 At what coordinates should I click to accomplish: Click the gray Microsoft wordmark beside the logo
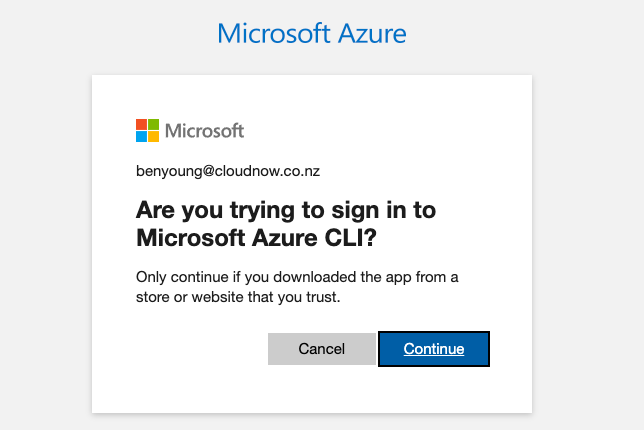point(205,131)
